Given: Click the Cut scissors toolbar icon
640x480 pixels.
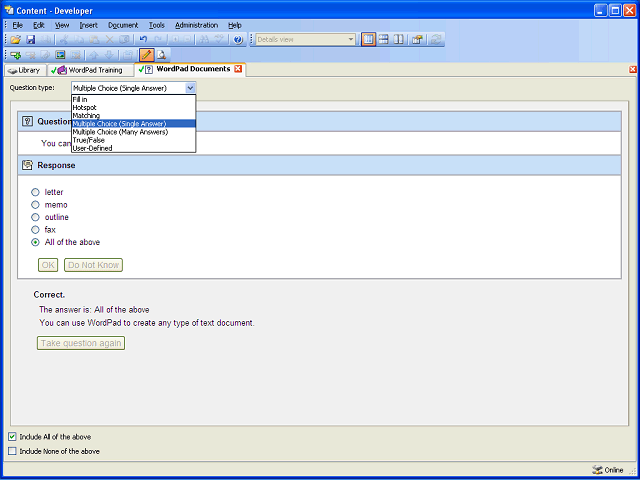Looking at the screenshot, I should [64, 40].
